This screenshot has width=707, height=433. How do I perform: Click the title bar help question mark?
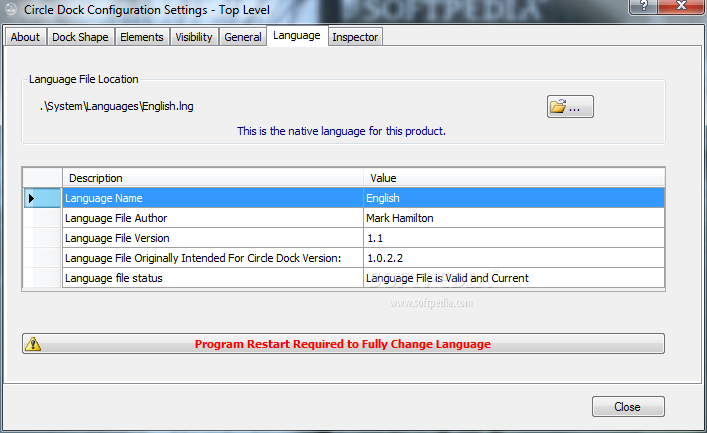click(644, 6)
